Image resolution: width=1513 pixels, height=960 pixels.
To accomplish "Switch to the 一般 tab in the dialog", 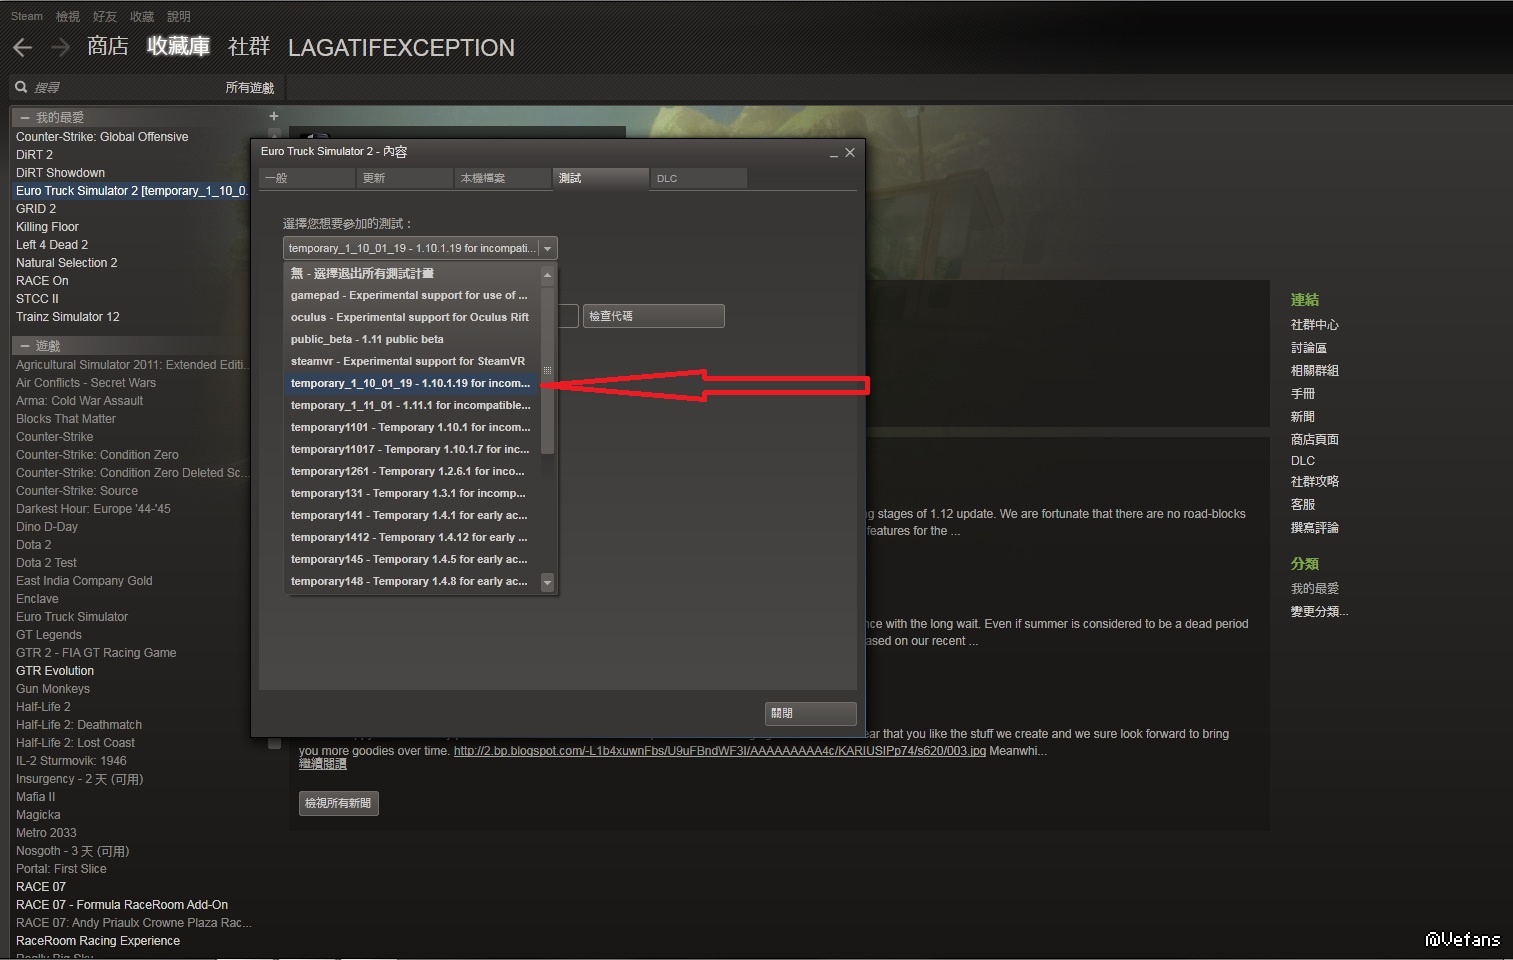I will click(x=307, y=178).
